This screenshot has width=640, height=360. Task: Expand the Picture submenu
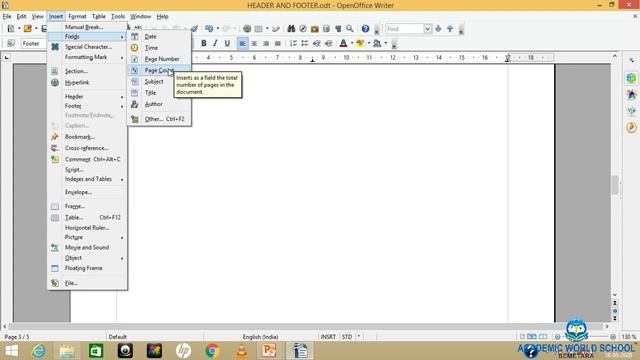coord(87,238)
